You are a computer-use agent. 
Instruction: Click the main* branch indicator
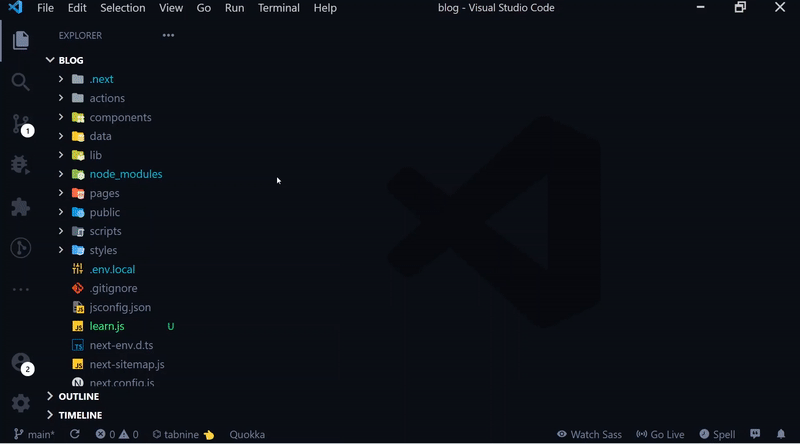(x=34, y=434)
